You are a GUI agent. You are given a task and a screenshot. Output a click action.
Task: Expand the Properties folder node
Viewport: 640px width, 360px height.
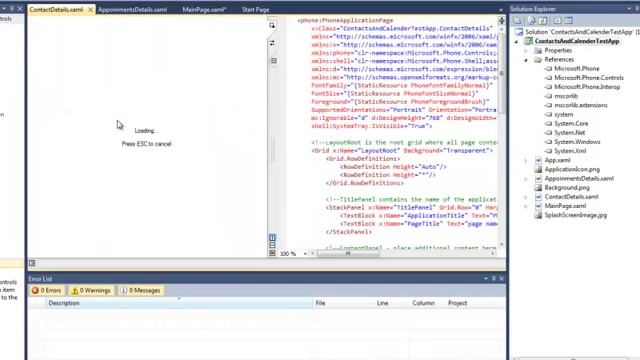[x=526, y=51]
